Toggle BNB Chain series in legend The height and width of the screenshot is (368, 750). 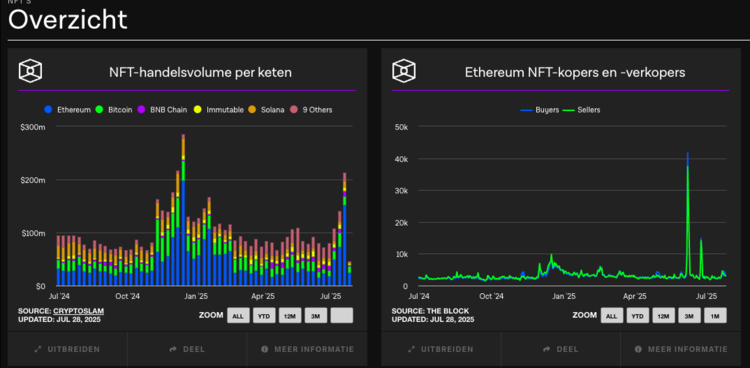tap(162, 110)
